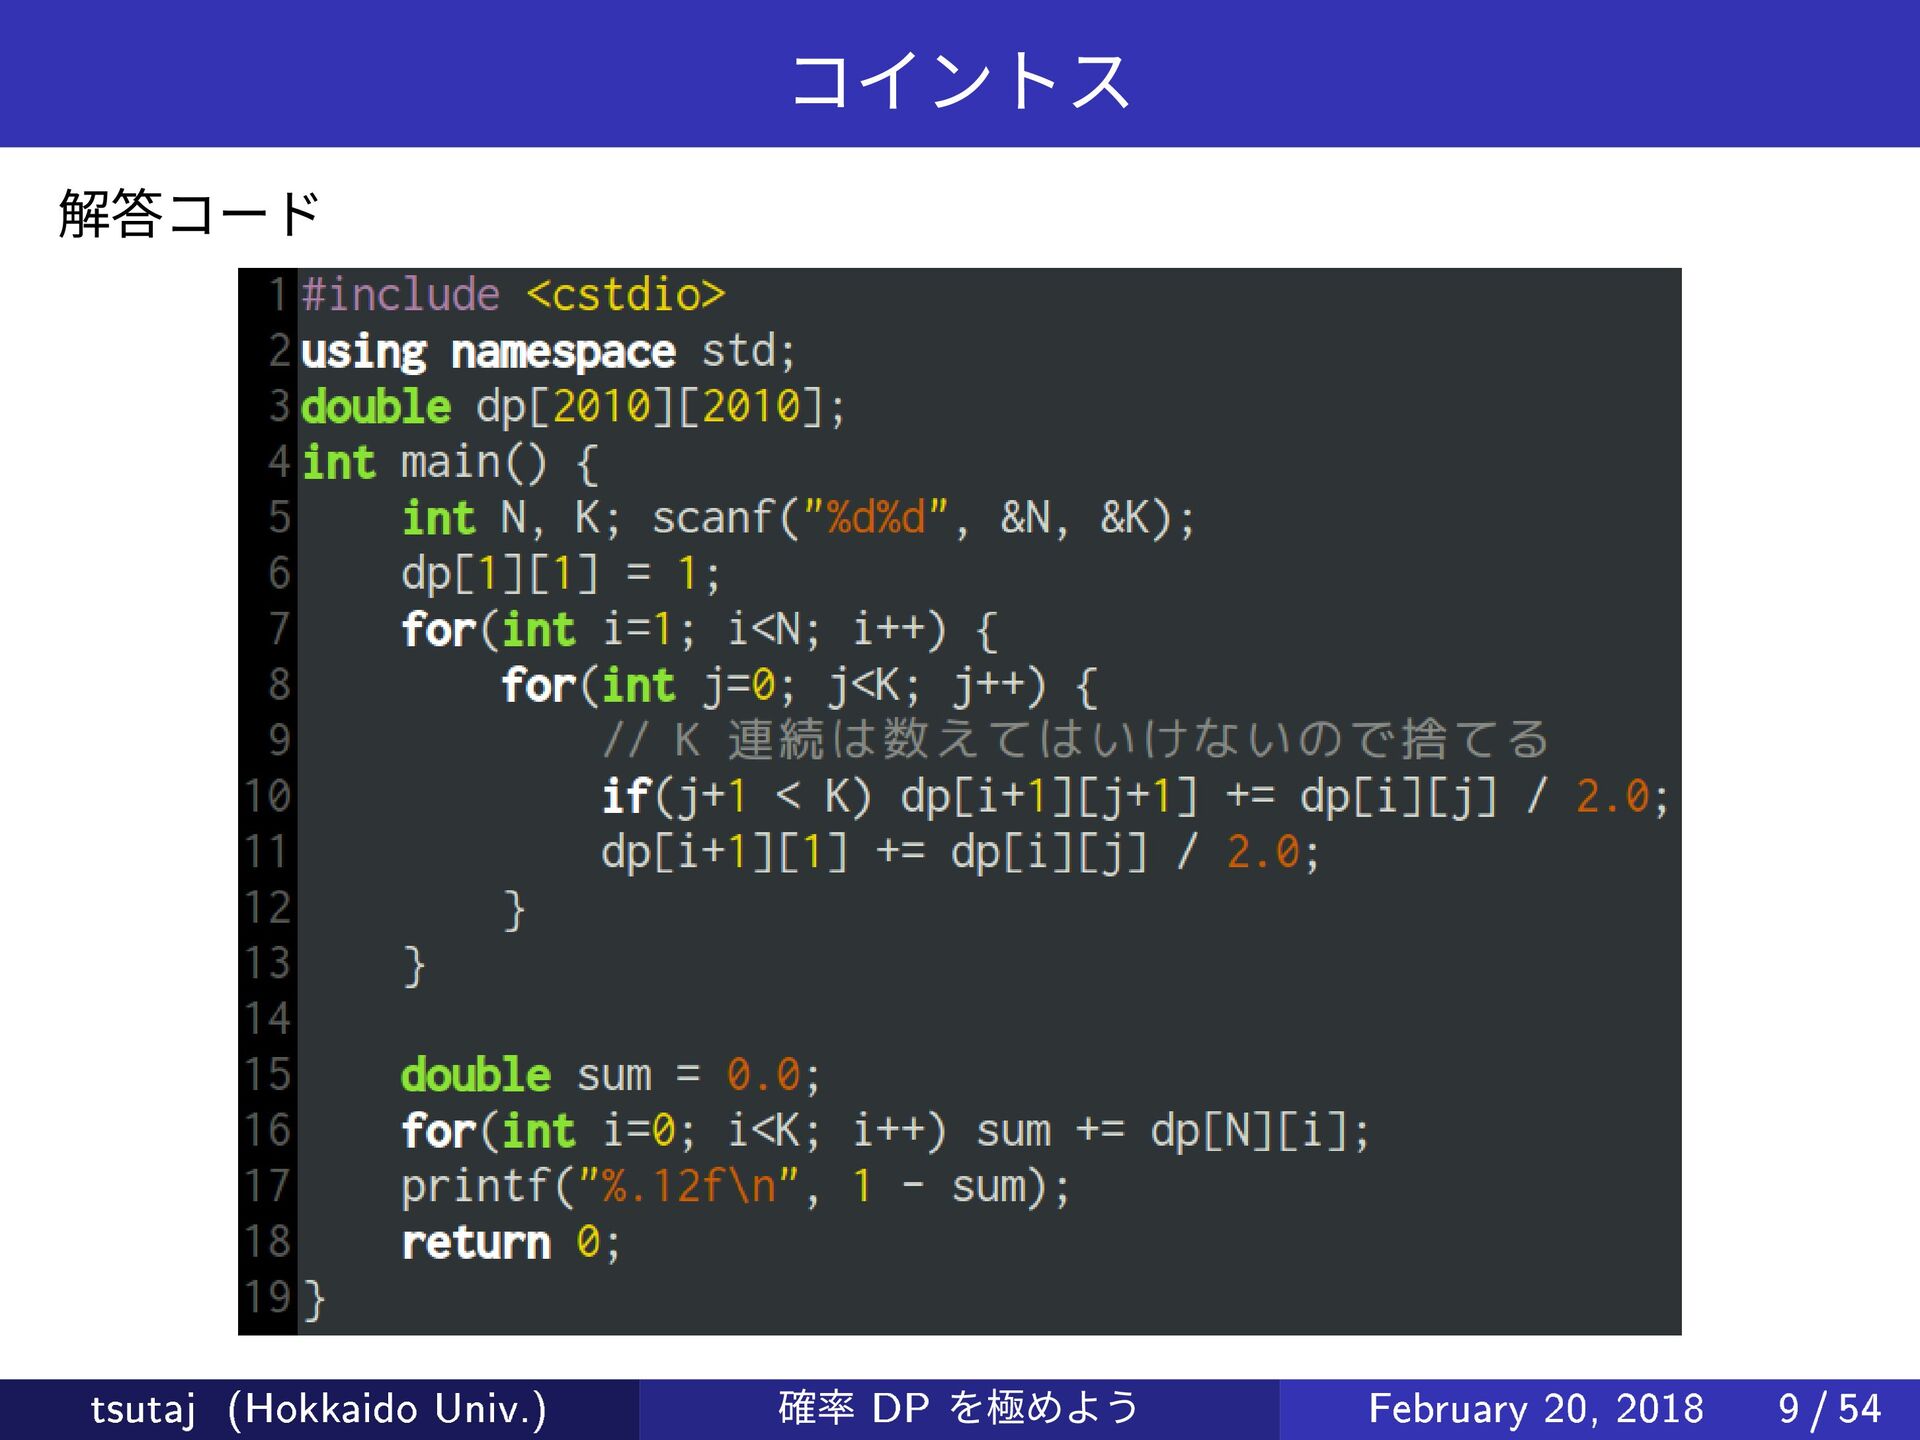Click the dp[1][1] = 1 initialization line

click(560, 574)
